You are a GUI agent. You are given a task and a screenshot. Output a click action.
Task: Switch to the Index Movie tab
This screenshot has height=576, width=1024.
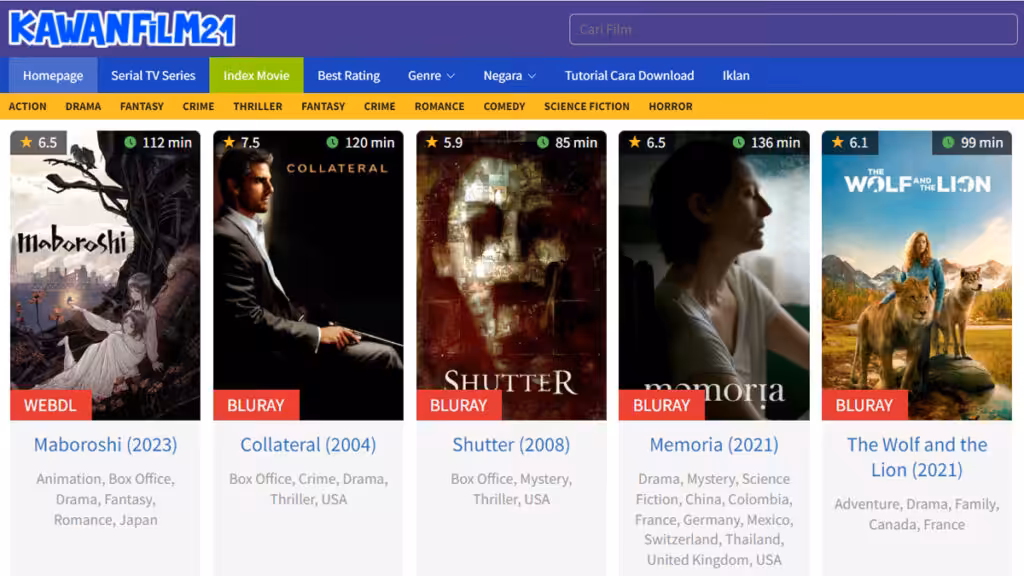pos(256,75)
